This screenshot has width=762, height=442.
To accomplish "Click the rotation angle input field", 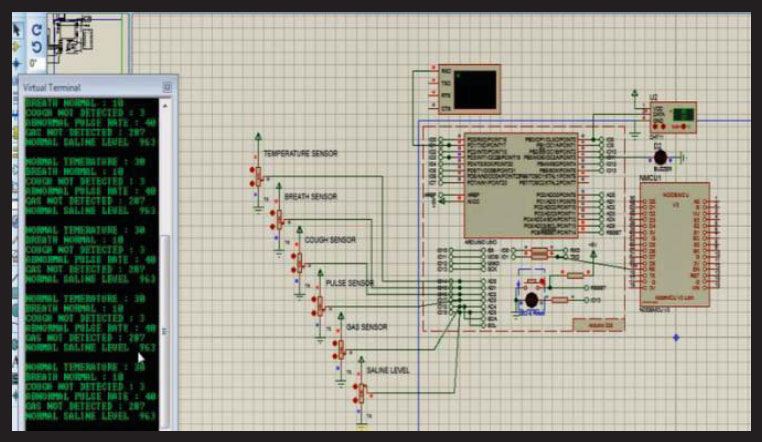I will tap(37, 62).
